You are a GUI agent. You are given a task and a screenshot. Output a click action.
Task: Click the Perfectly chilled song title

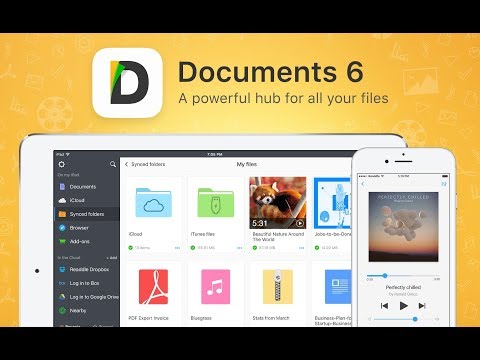[403, 287]
